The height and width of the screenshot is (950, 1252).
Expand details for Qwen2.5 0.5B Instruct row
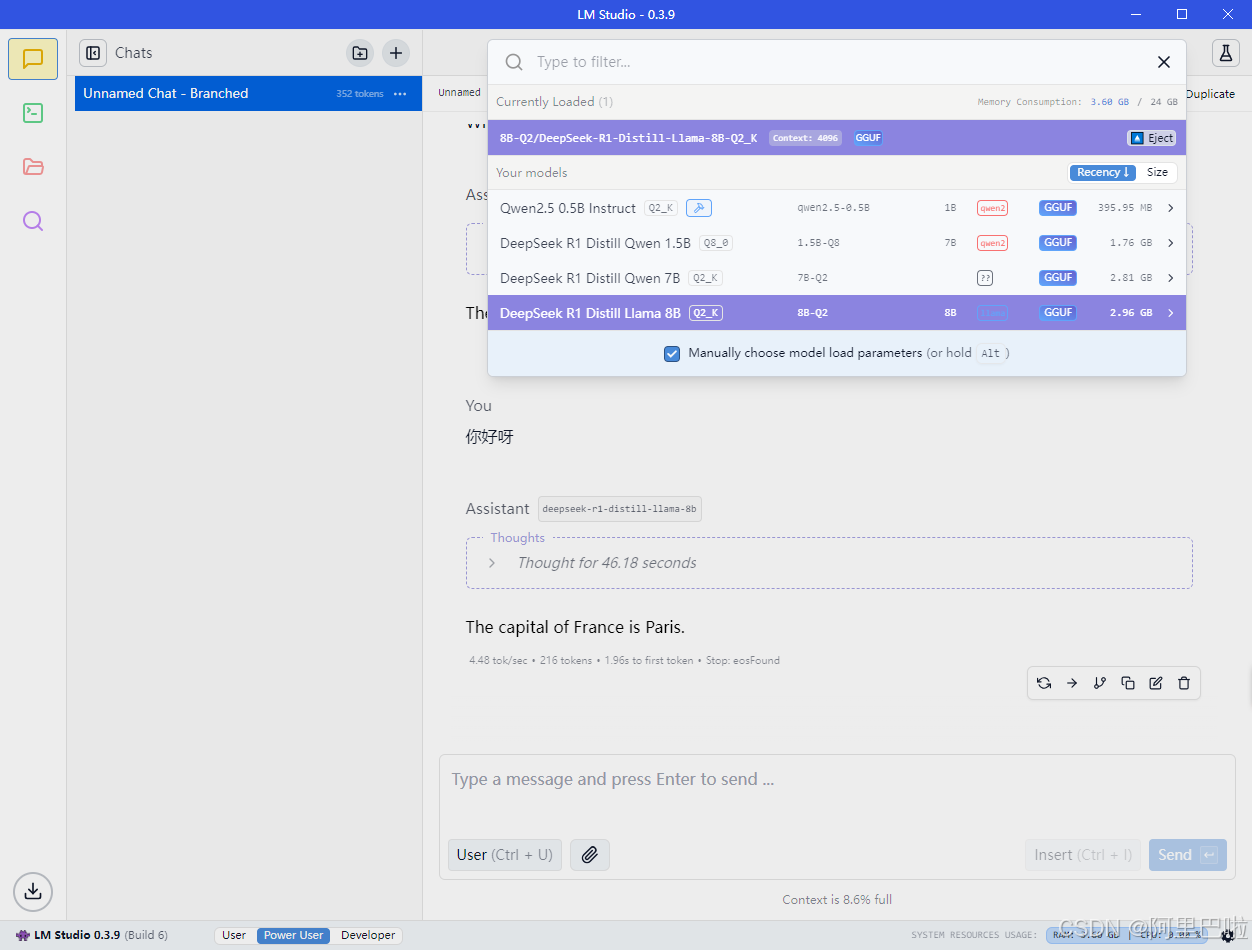(1170, 208)
